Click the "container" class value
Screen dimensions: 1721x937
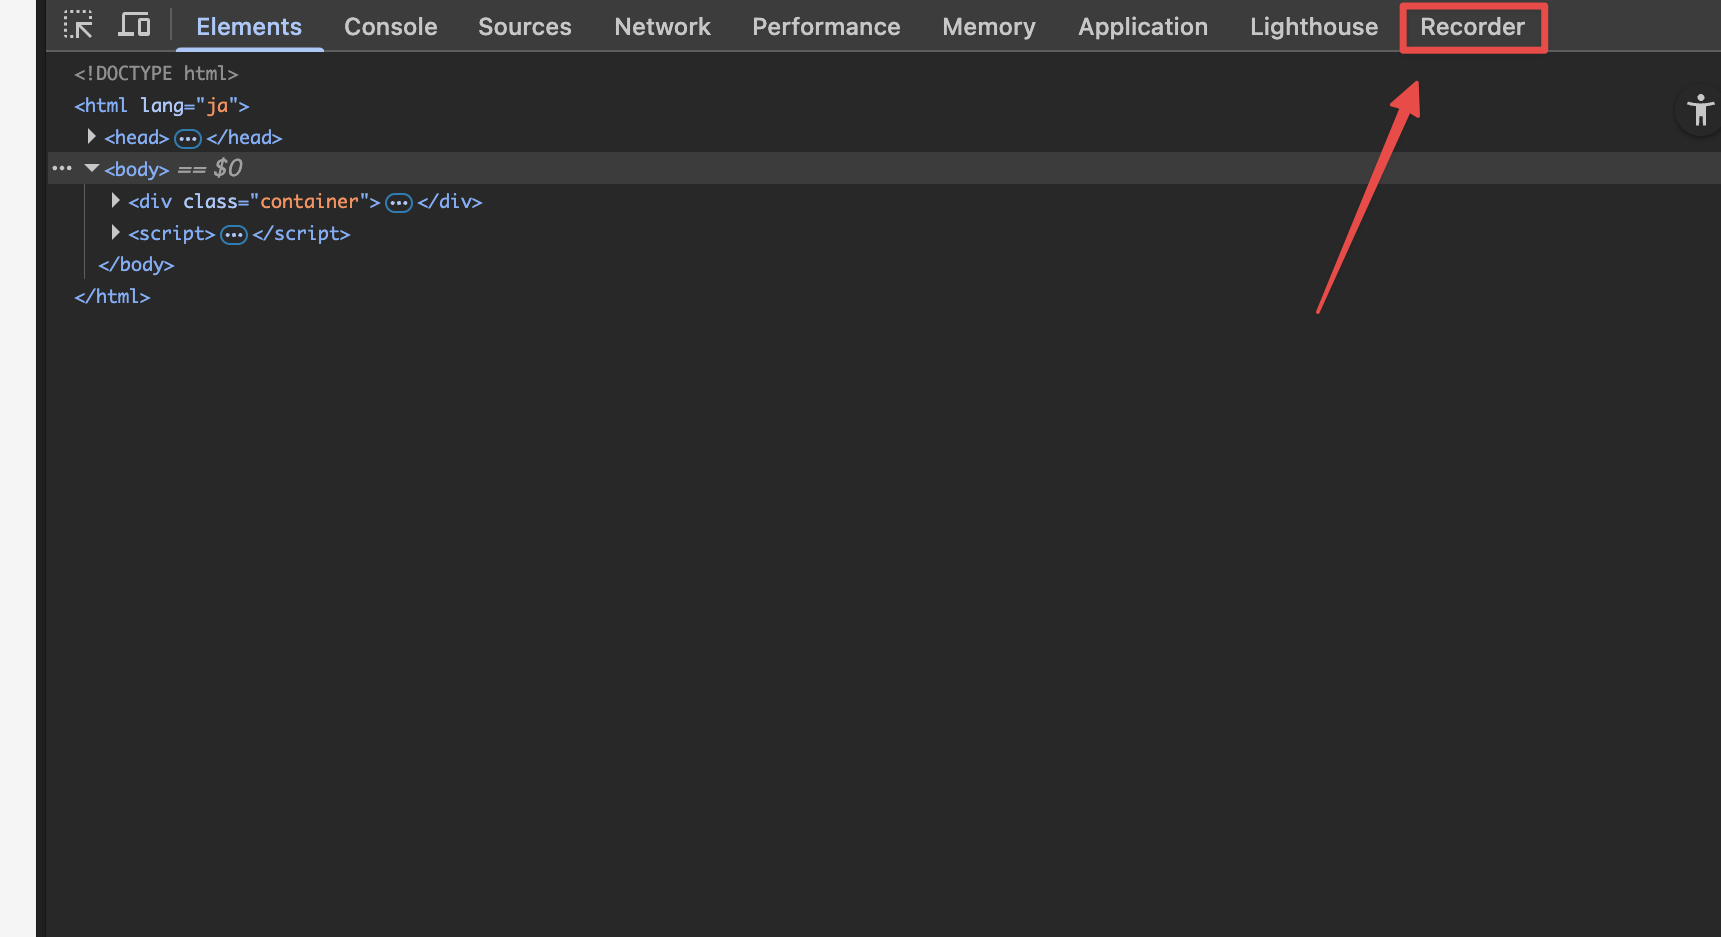pyautogui.click(x=309, y=201)
